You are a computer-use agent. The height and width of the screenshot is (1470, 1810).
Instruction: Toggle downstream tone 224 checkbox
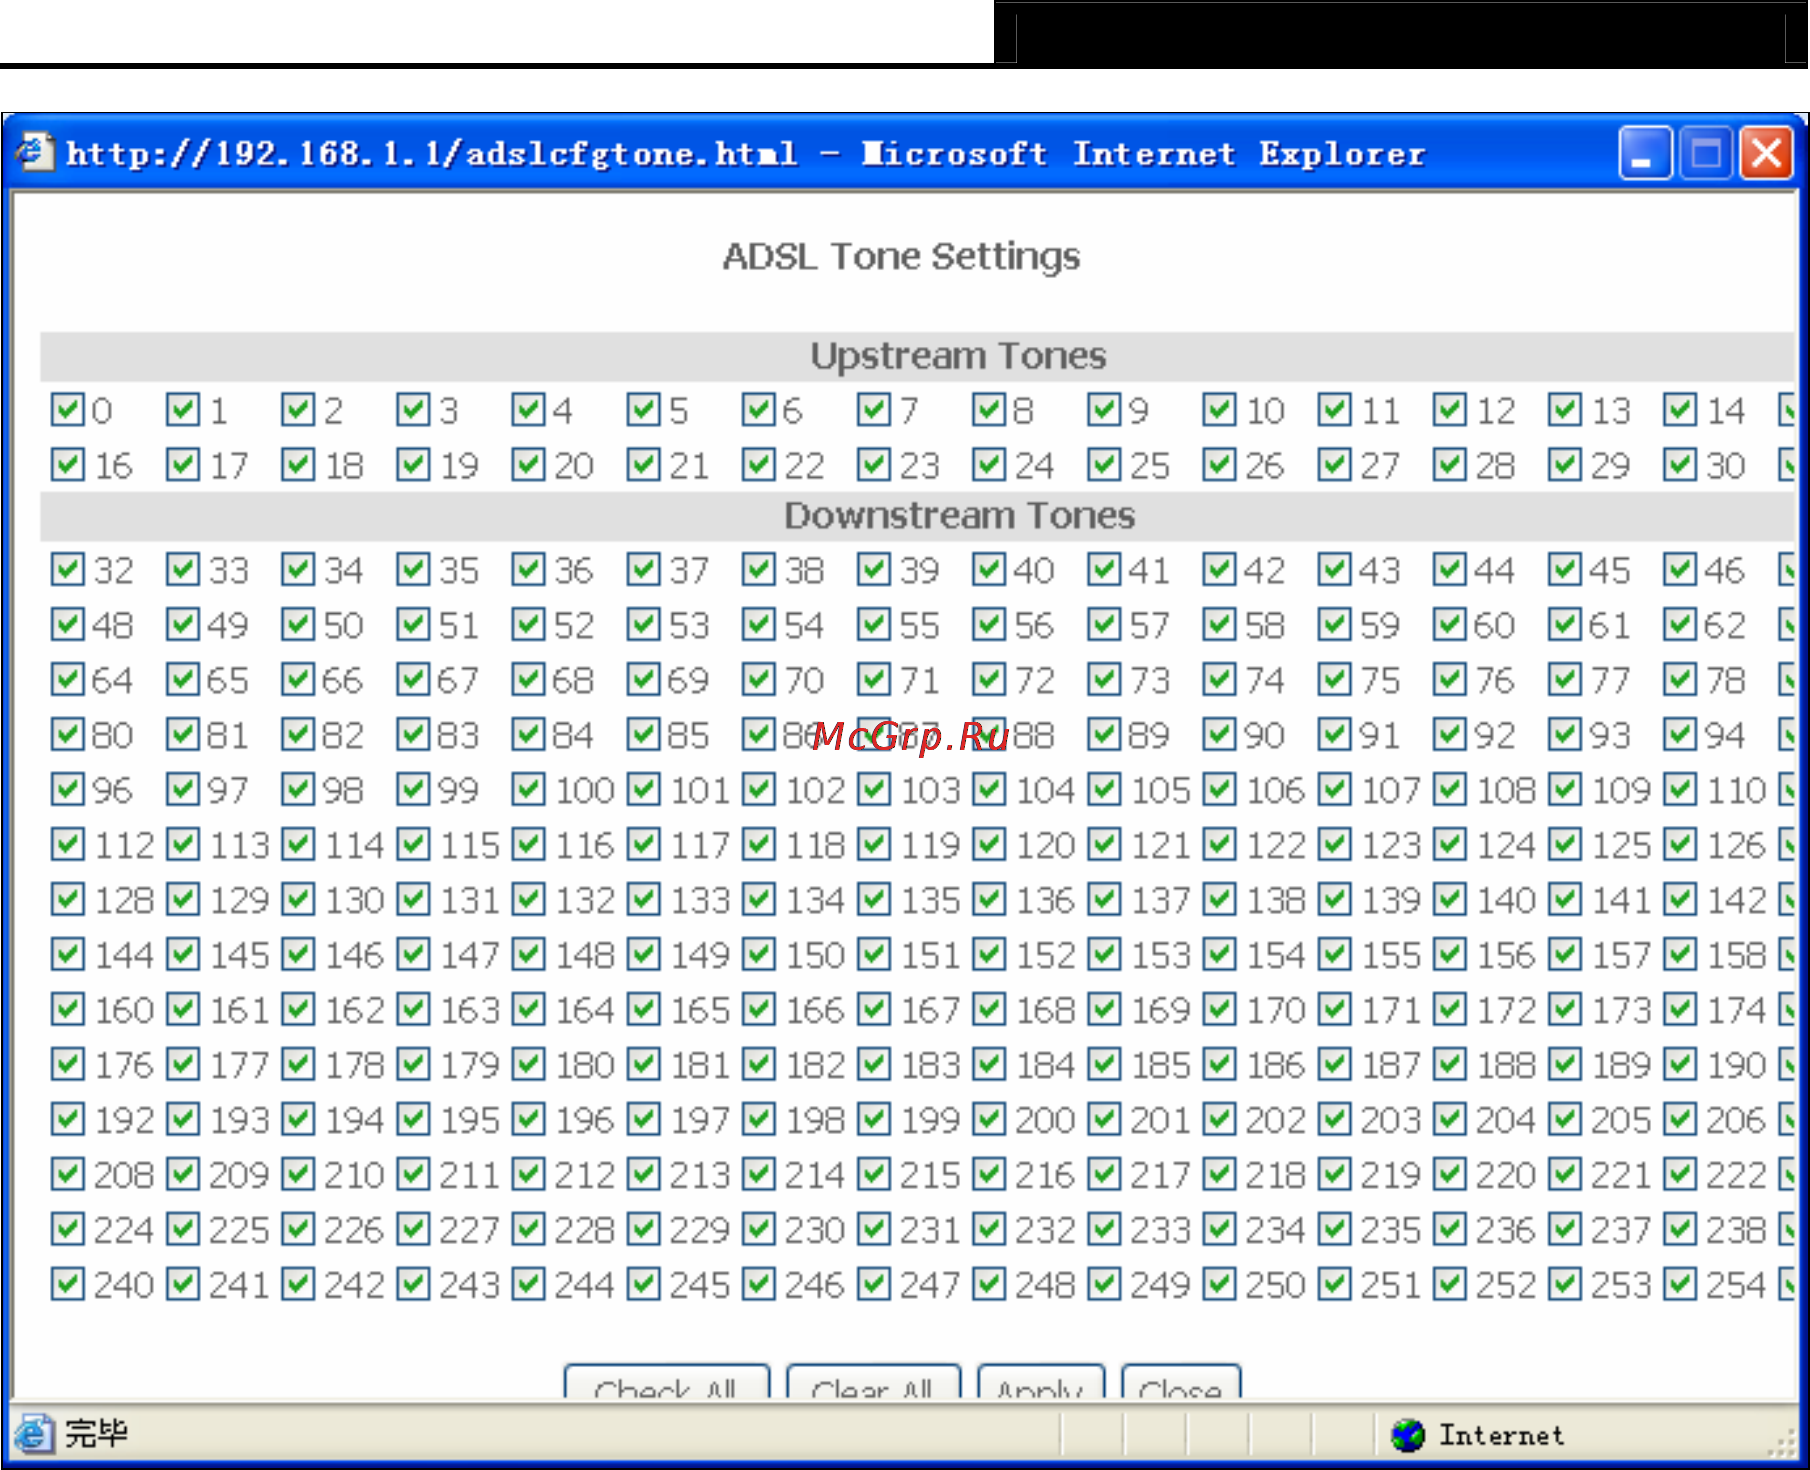68,1229
